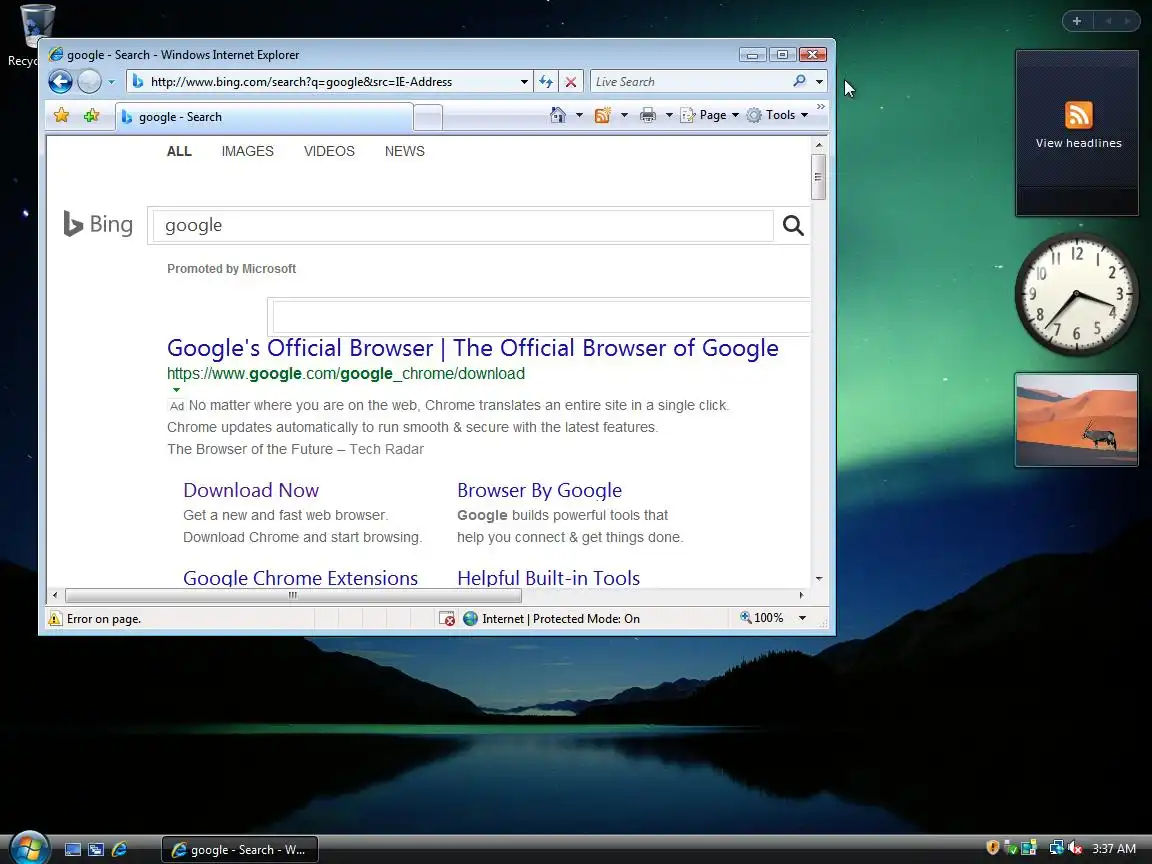Expand the address bar URL history dropdown
1152x864 pixels.
click(x=524, y=82)
